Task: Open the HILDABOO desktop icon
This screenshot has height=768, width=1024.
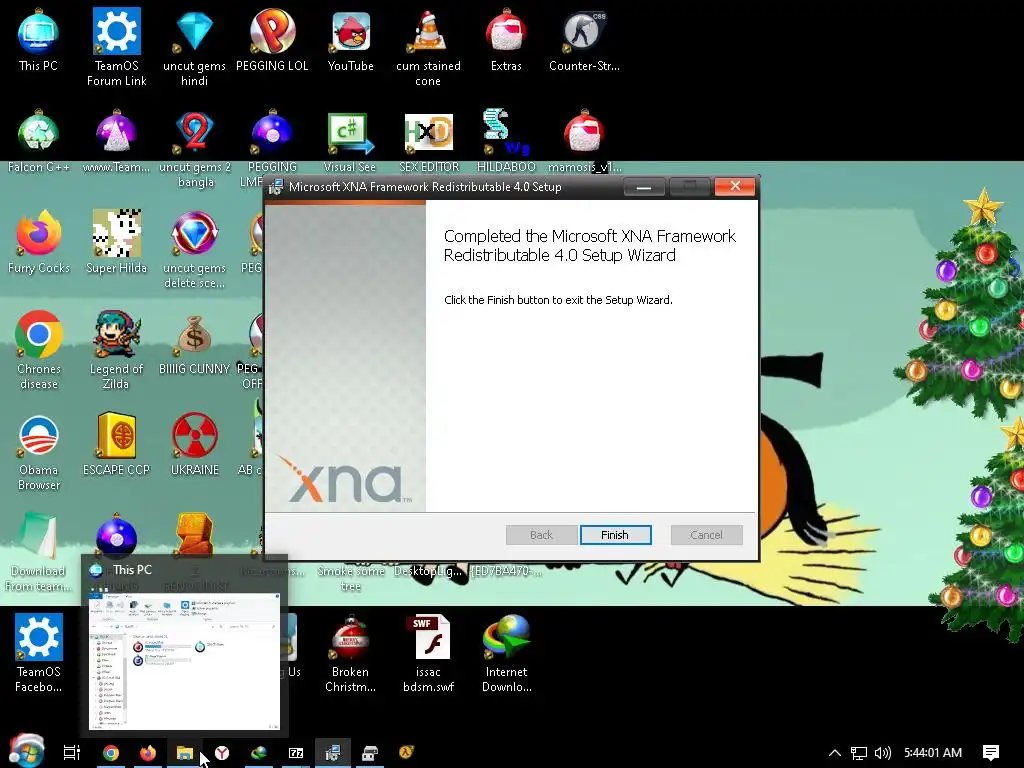Action: point(506,140)
